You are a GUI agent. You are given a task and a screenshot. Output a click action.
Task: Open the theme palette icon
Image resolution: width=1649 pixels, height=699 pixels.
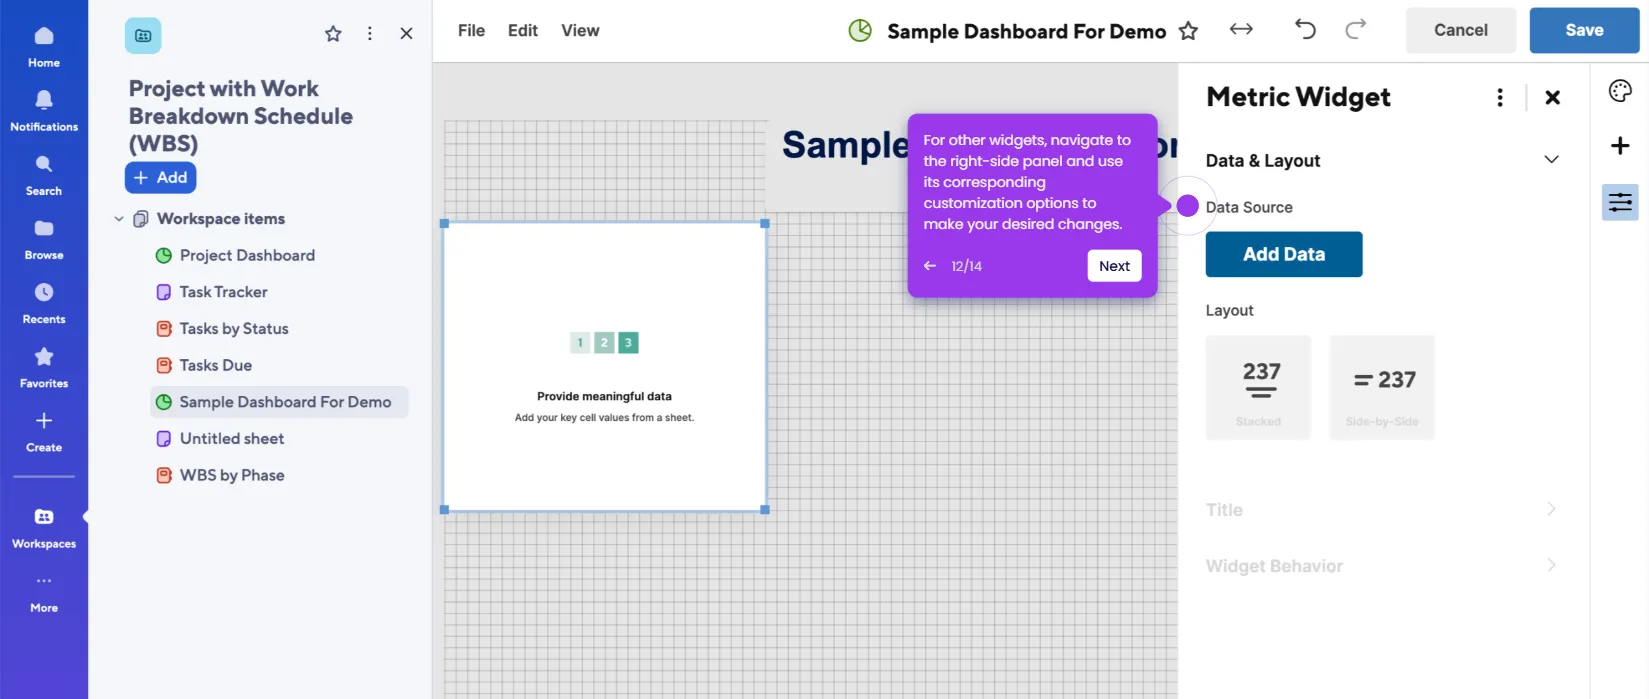coord(1620,91)
